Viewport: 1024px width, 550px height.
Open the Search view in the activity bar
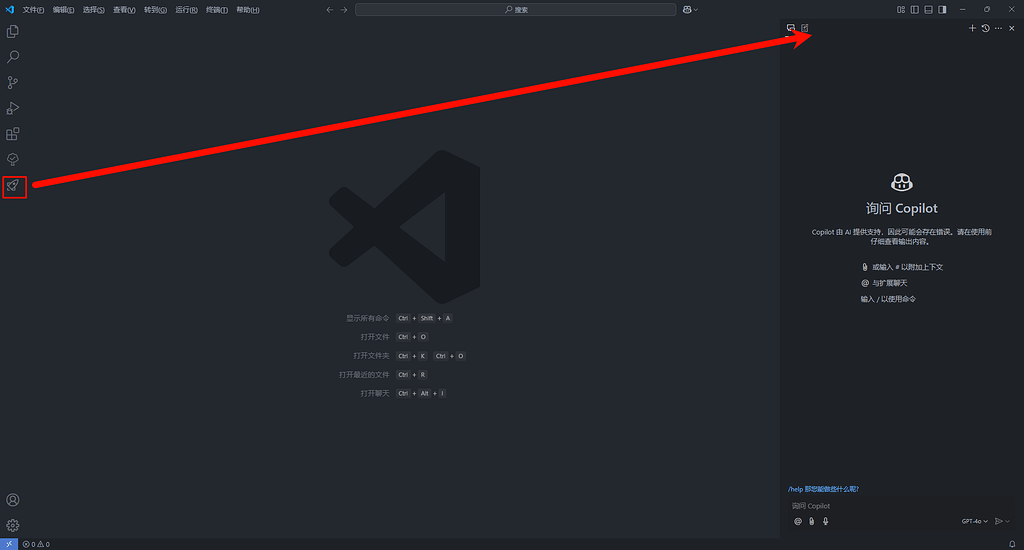pos(12,57)
